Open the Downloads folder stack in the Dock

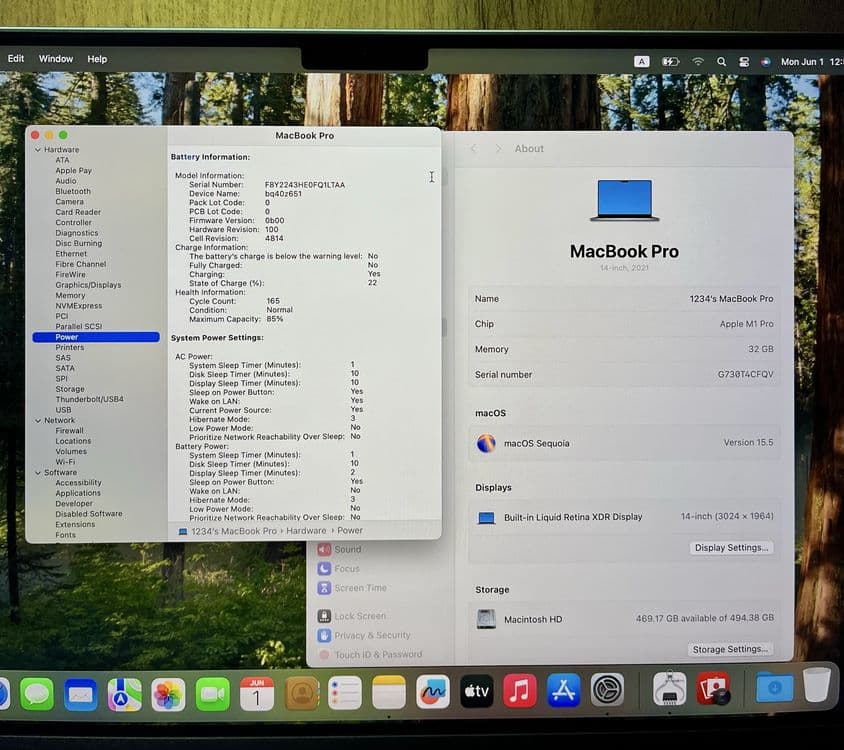[774, 686]
